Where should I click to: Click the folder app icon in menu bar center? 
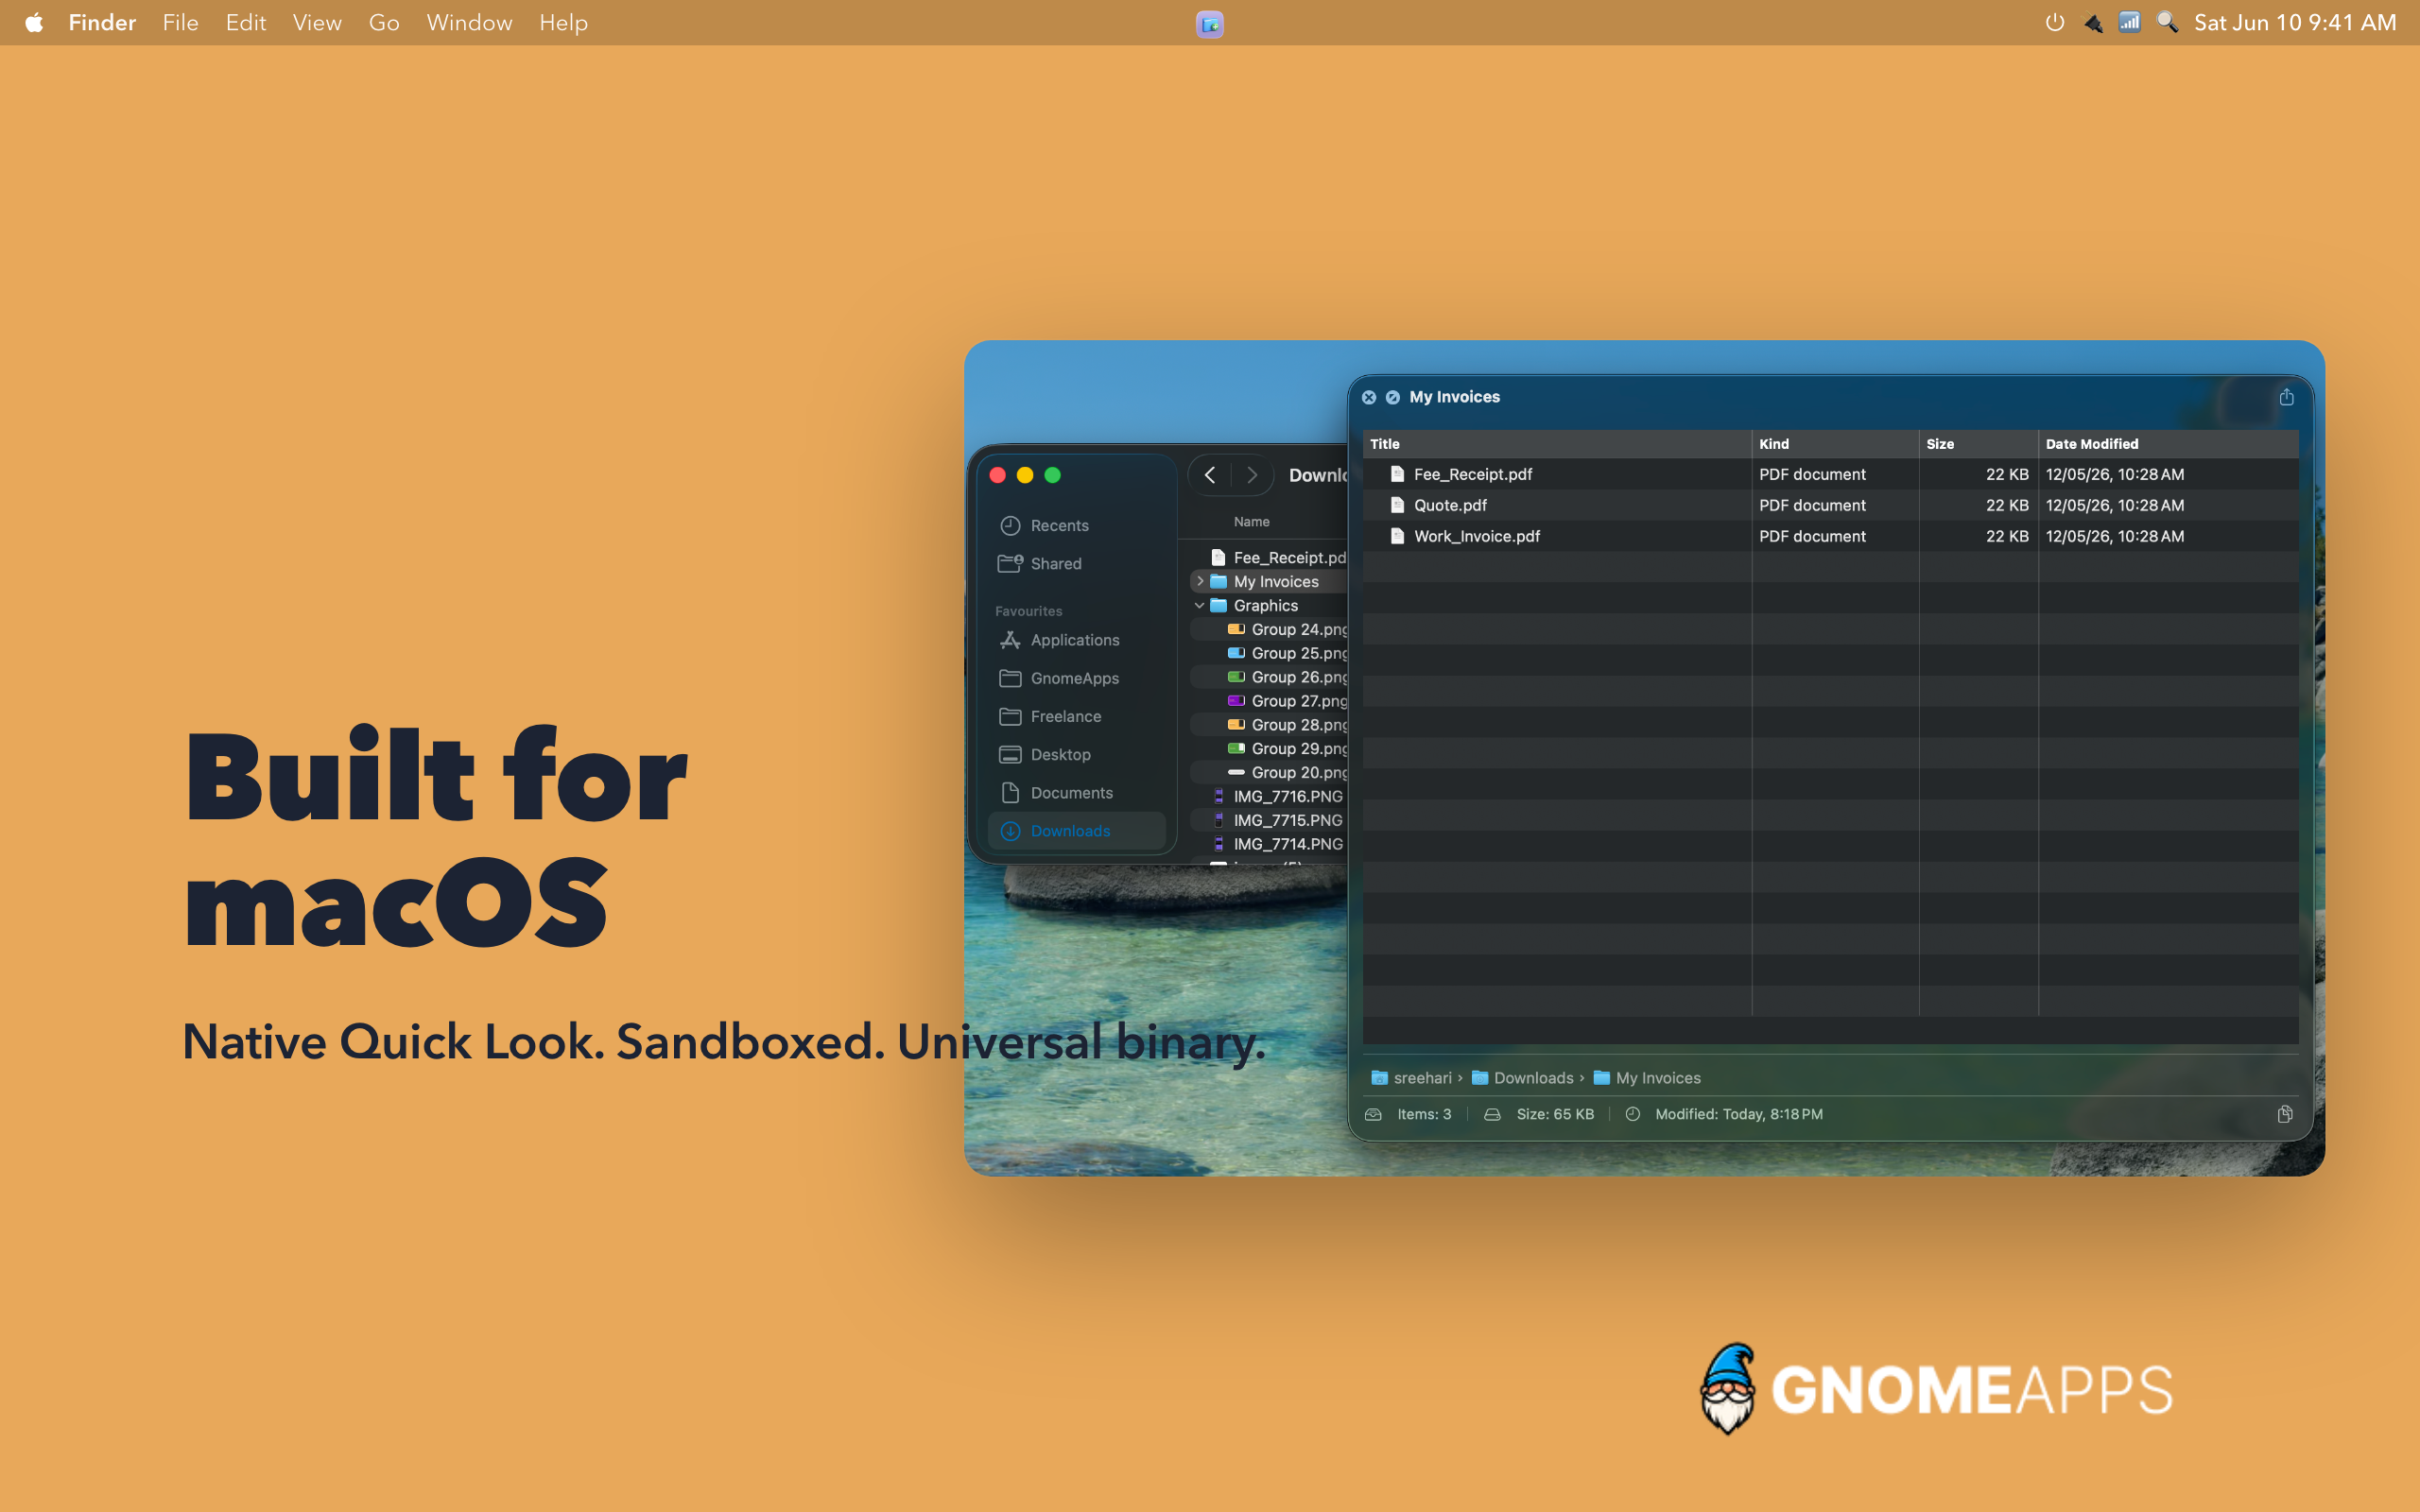click(x=1210, y=23)
